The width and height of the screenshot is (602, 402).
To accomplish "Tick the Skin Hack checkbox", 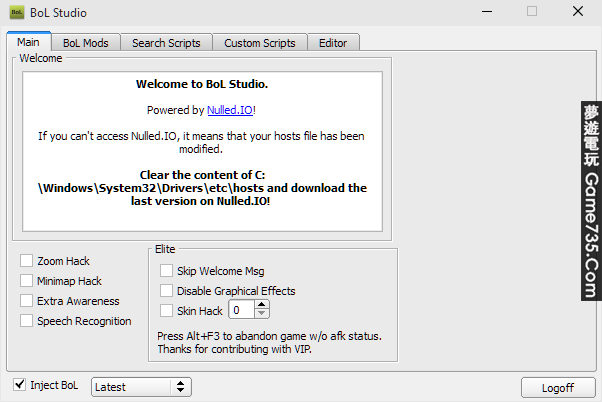I will tap(166, 310).
